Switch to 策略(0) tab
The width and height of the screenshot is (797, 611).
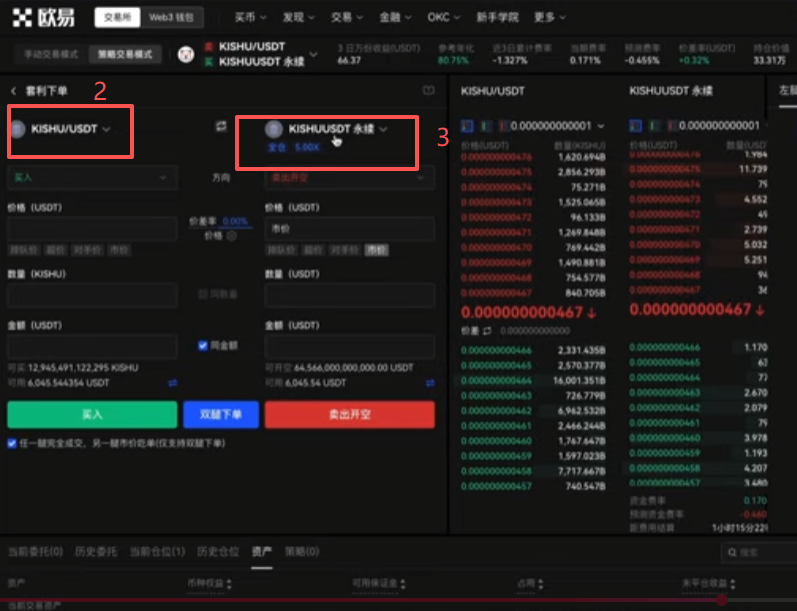[302, 552]
